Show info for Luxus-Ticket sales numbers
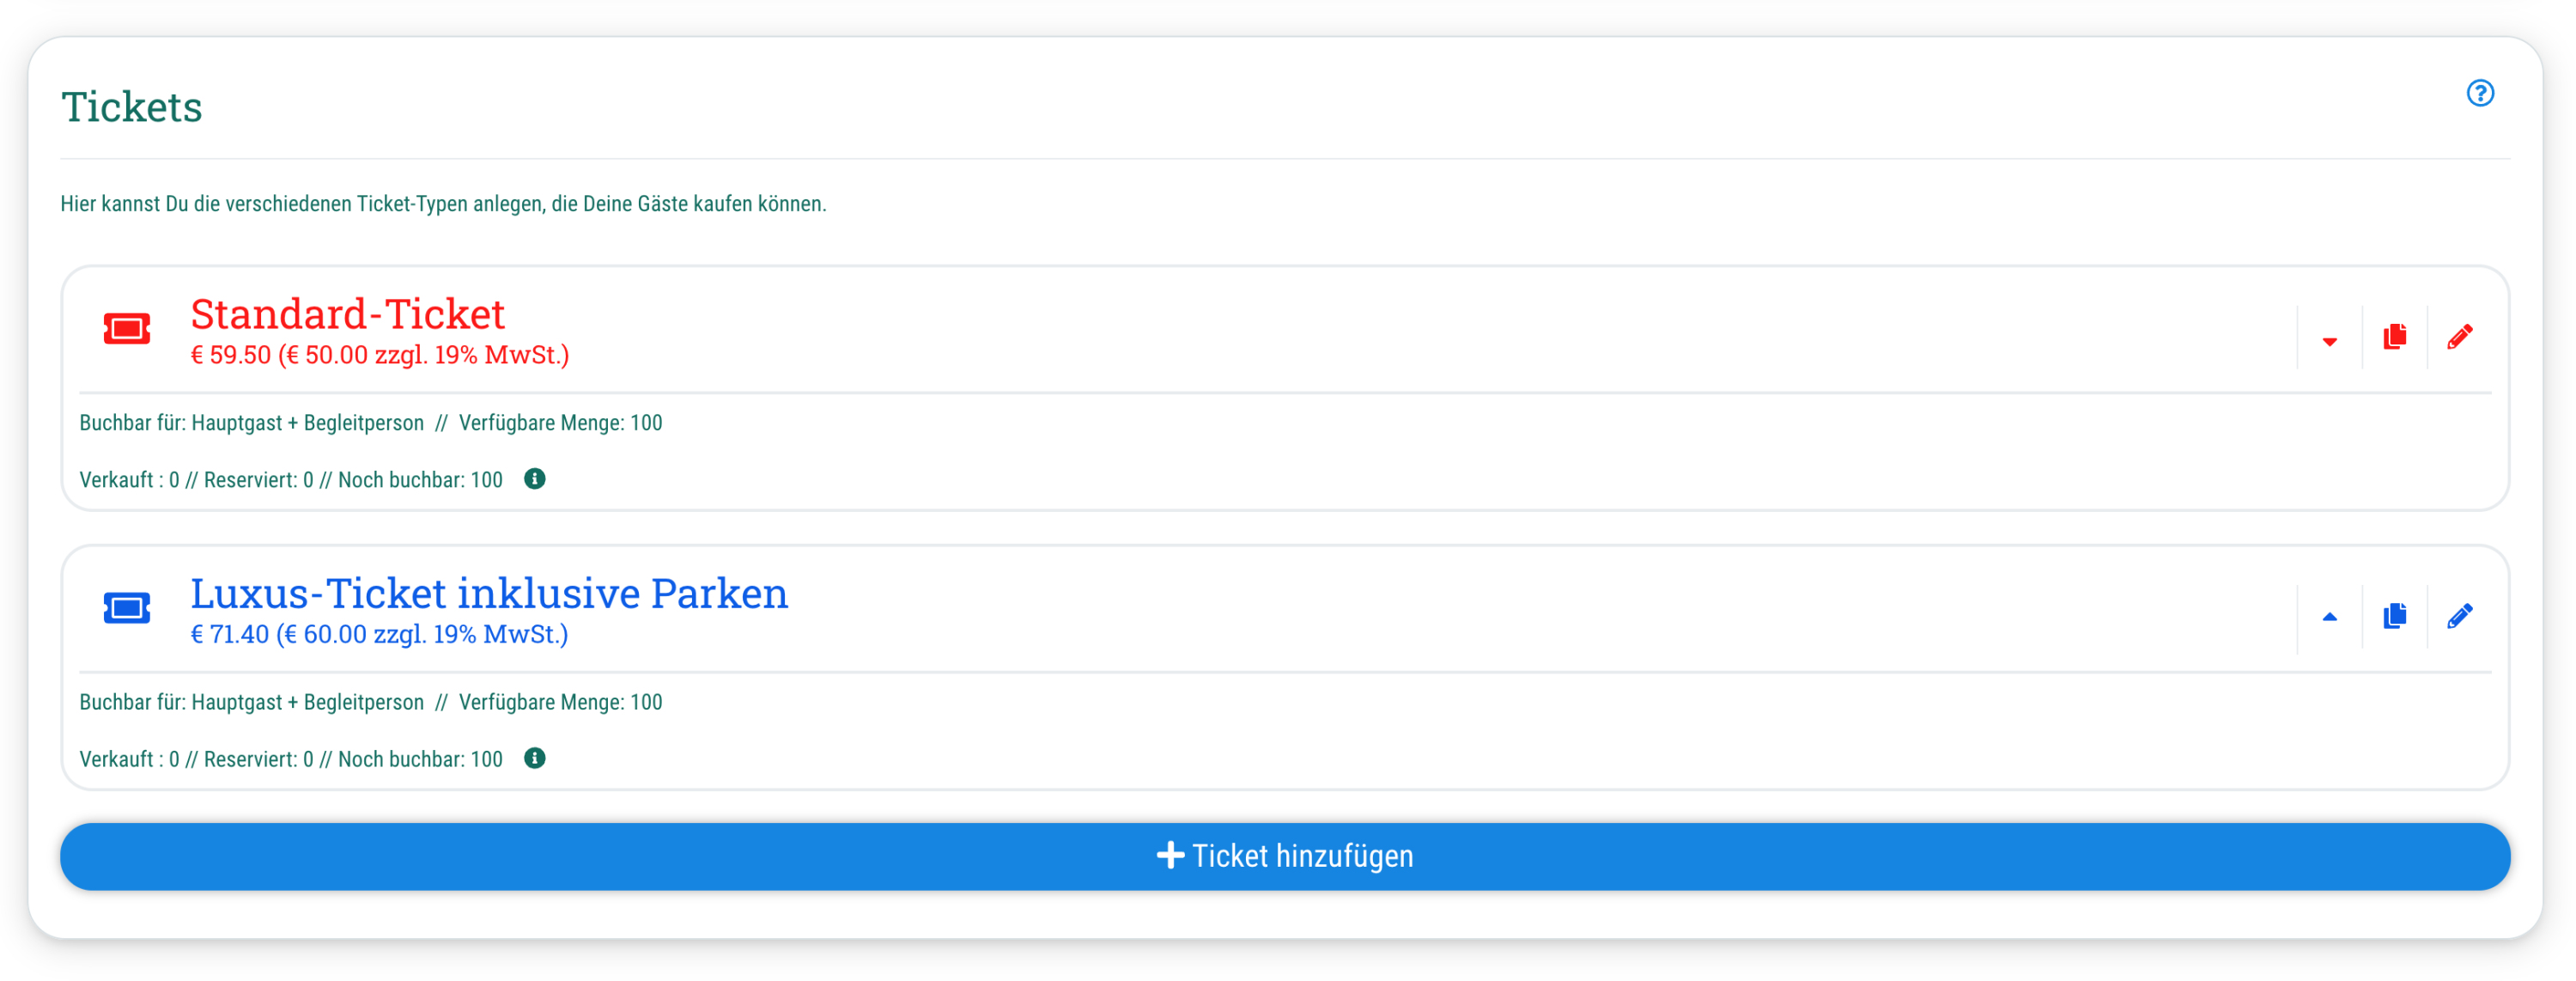The height and width of the screenshot is (981, 2576). (x=535, y=758)
